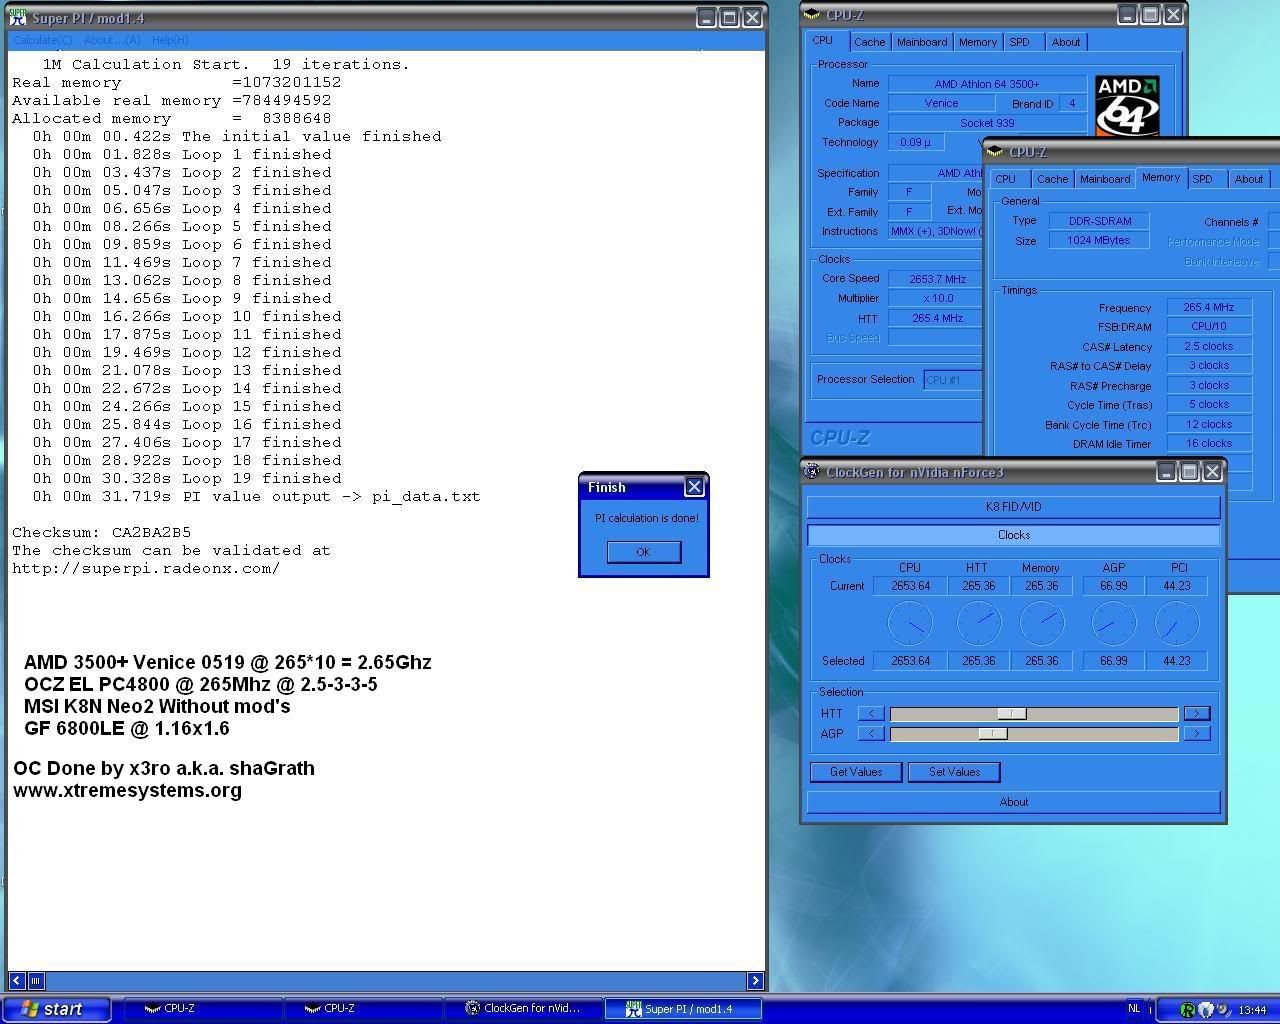
Task: Switch to Super PI taskbar button
Action: 684,1009
